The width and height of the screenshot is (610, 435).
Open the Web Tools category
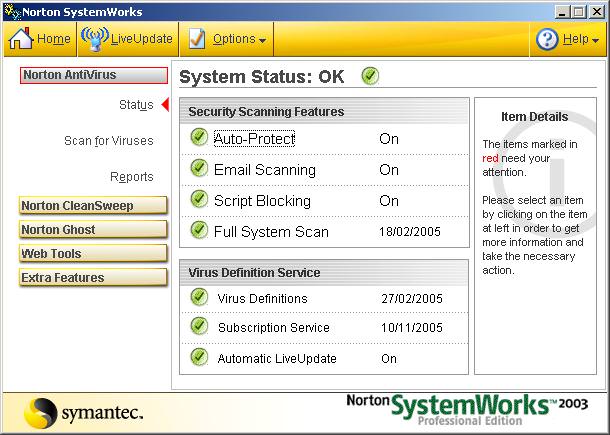point(93,254)
